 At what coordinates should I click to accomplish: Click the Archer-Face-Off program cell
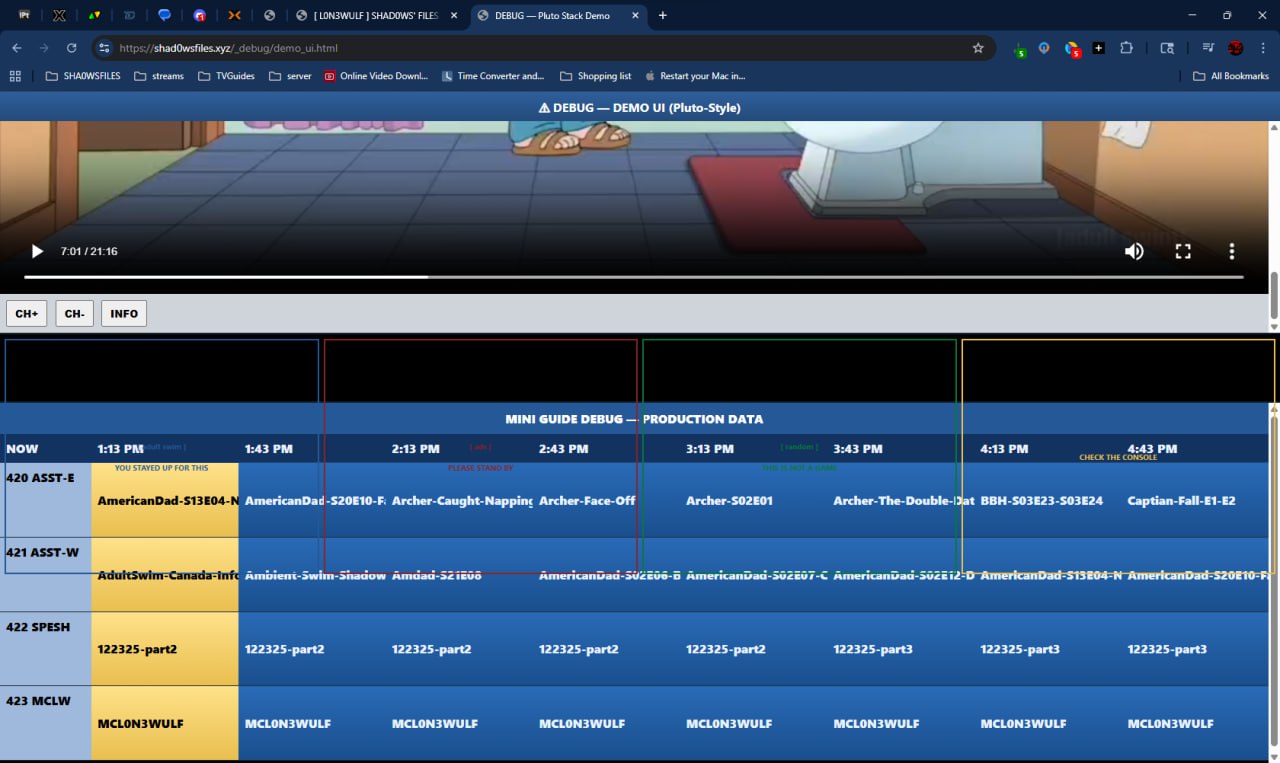coord(587,500)
